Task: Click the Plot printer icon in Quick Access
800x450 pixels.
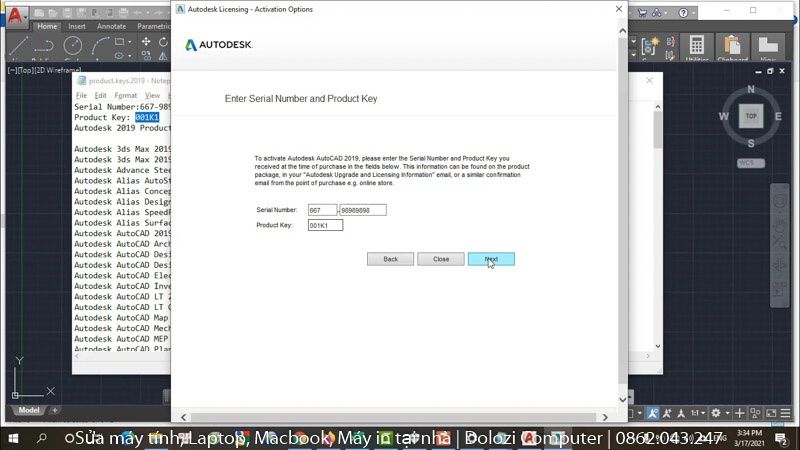Action: click(123, 12)
